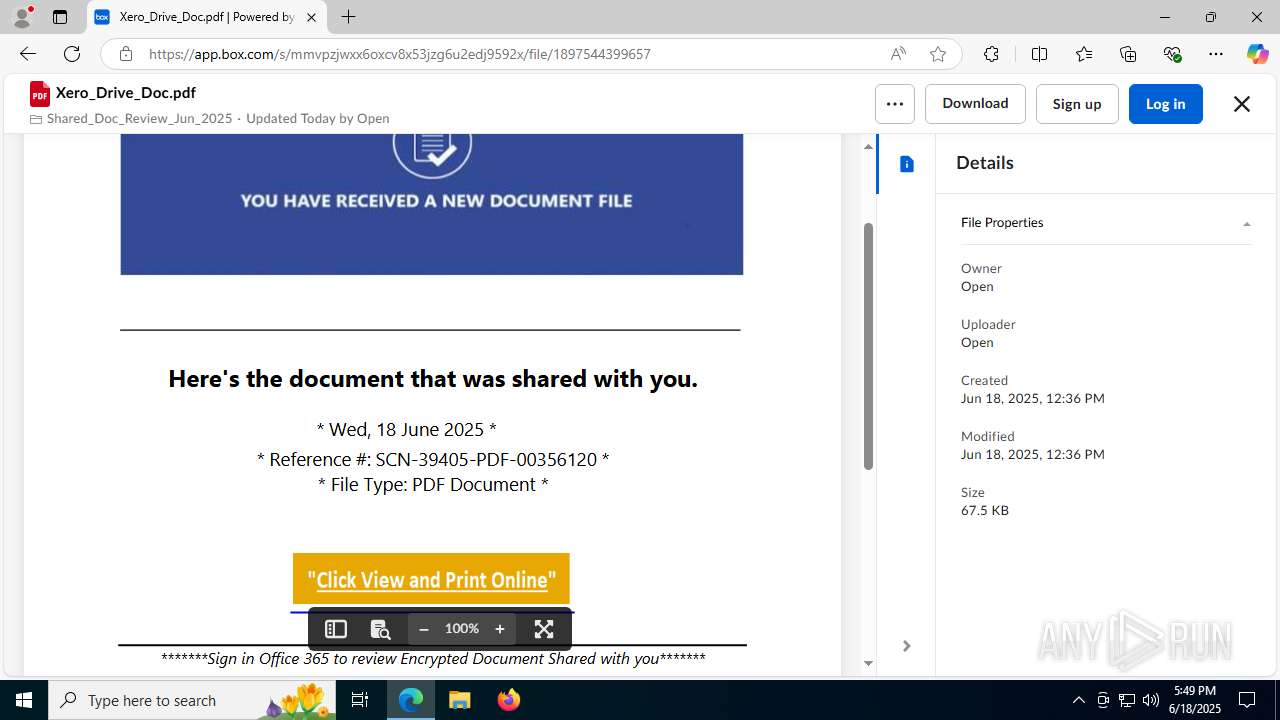This screenshot has width=1280, height=720.
Task: Open the notification center icon
Action: (x=1247, y=700)
